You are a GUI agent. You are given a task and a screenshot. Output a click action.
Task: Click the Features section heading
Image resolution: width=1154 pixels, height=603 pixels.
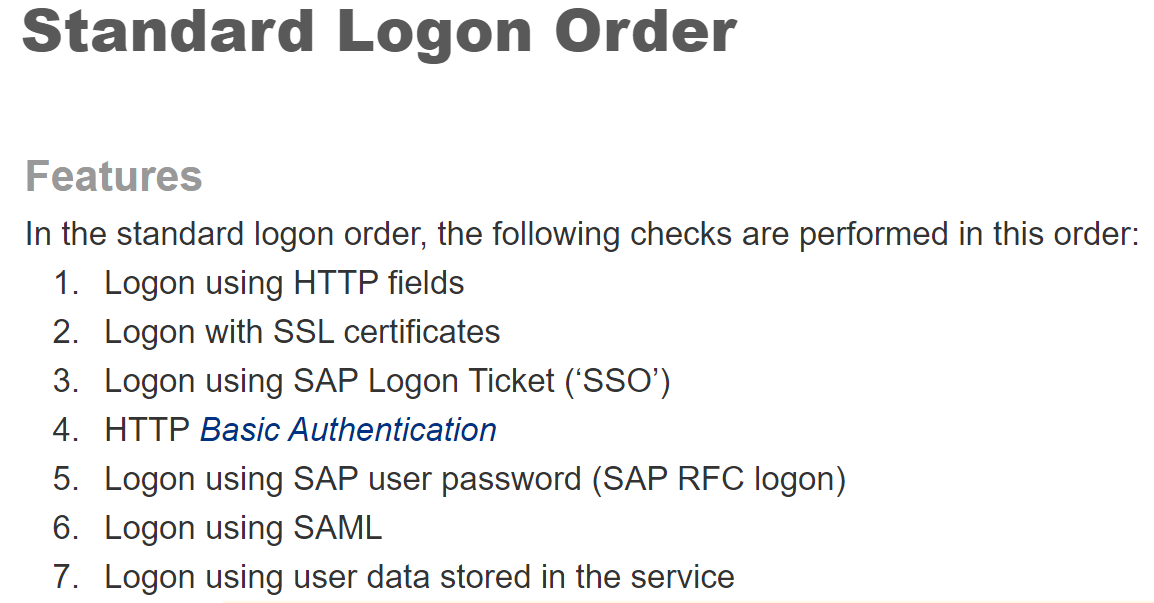click(114, 176)
